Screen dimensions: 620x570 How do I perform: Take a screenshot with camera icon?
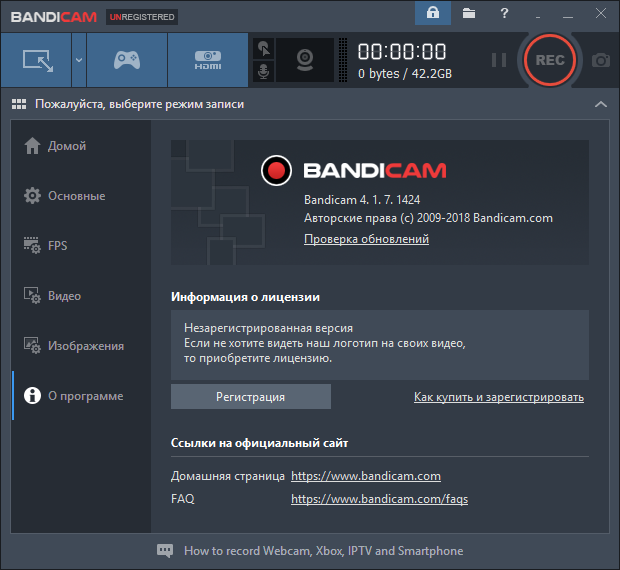pos(600,60)
